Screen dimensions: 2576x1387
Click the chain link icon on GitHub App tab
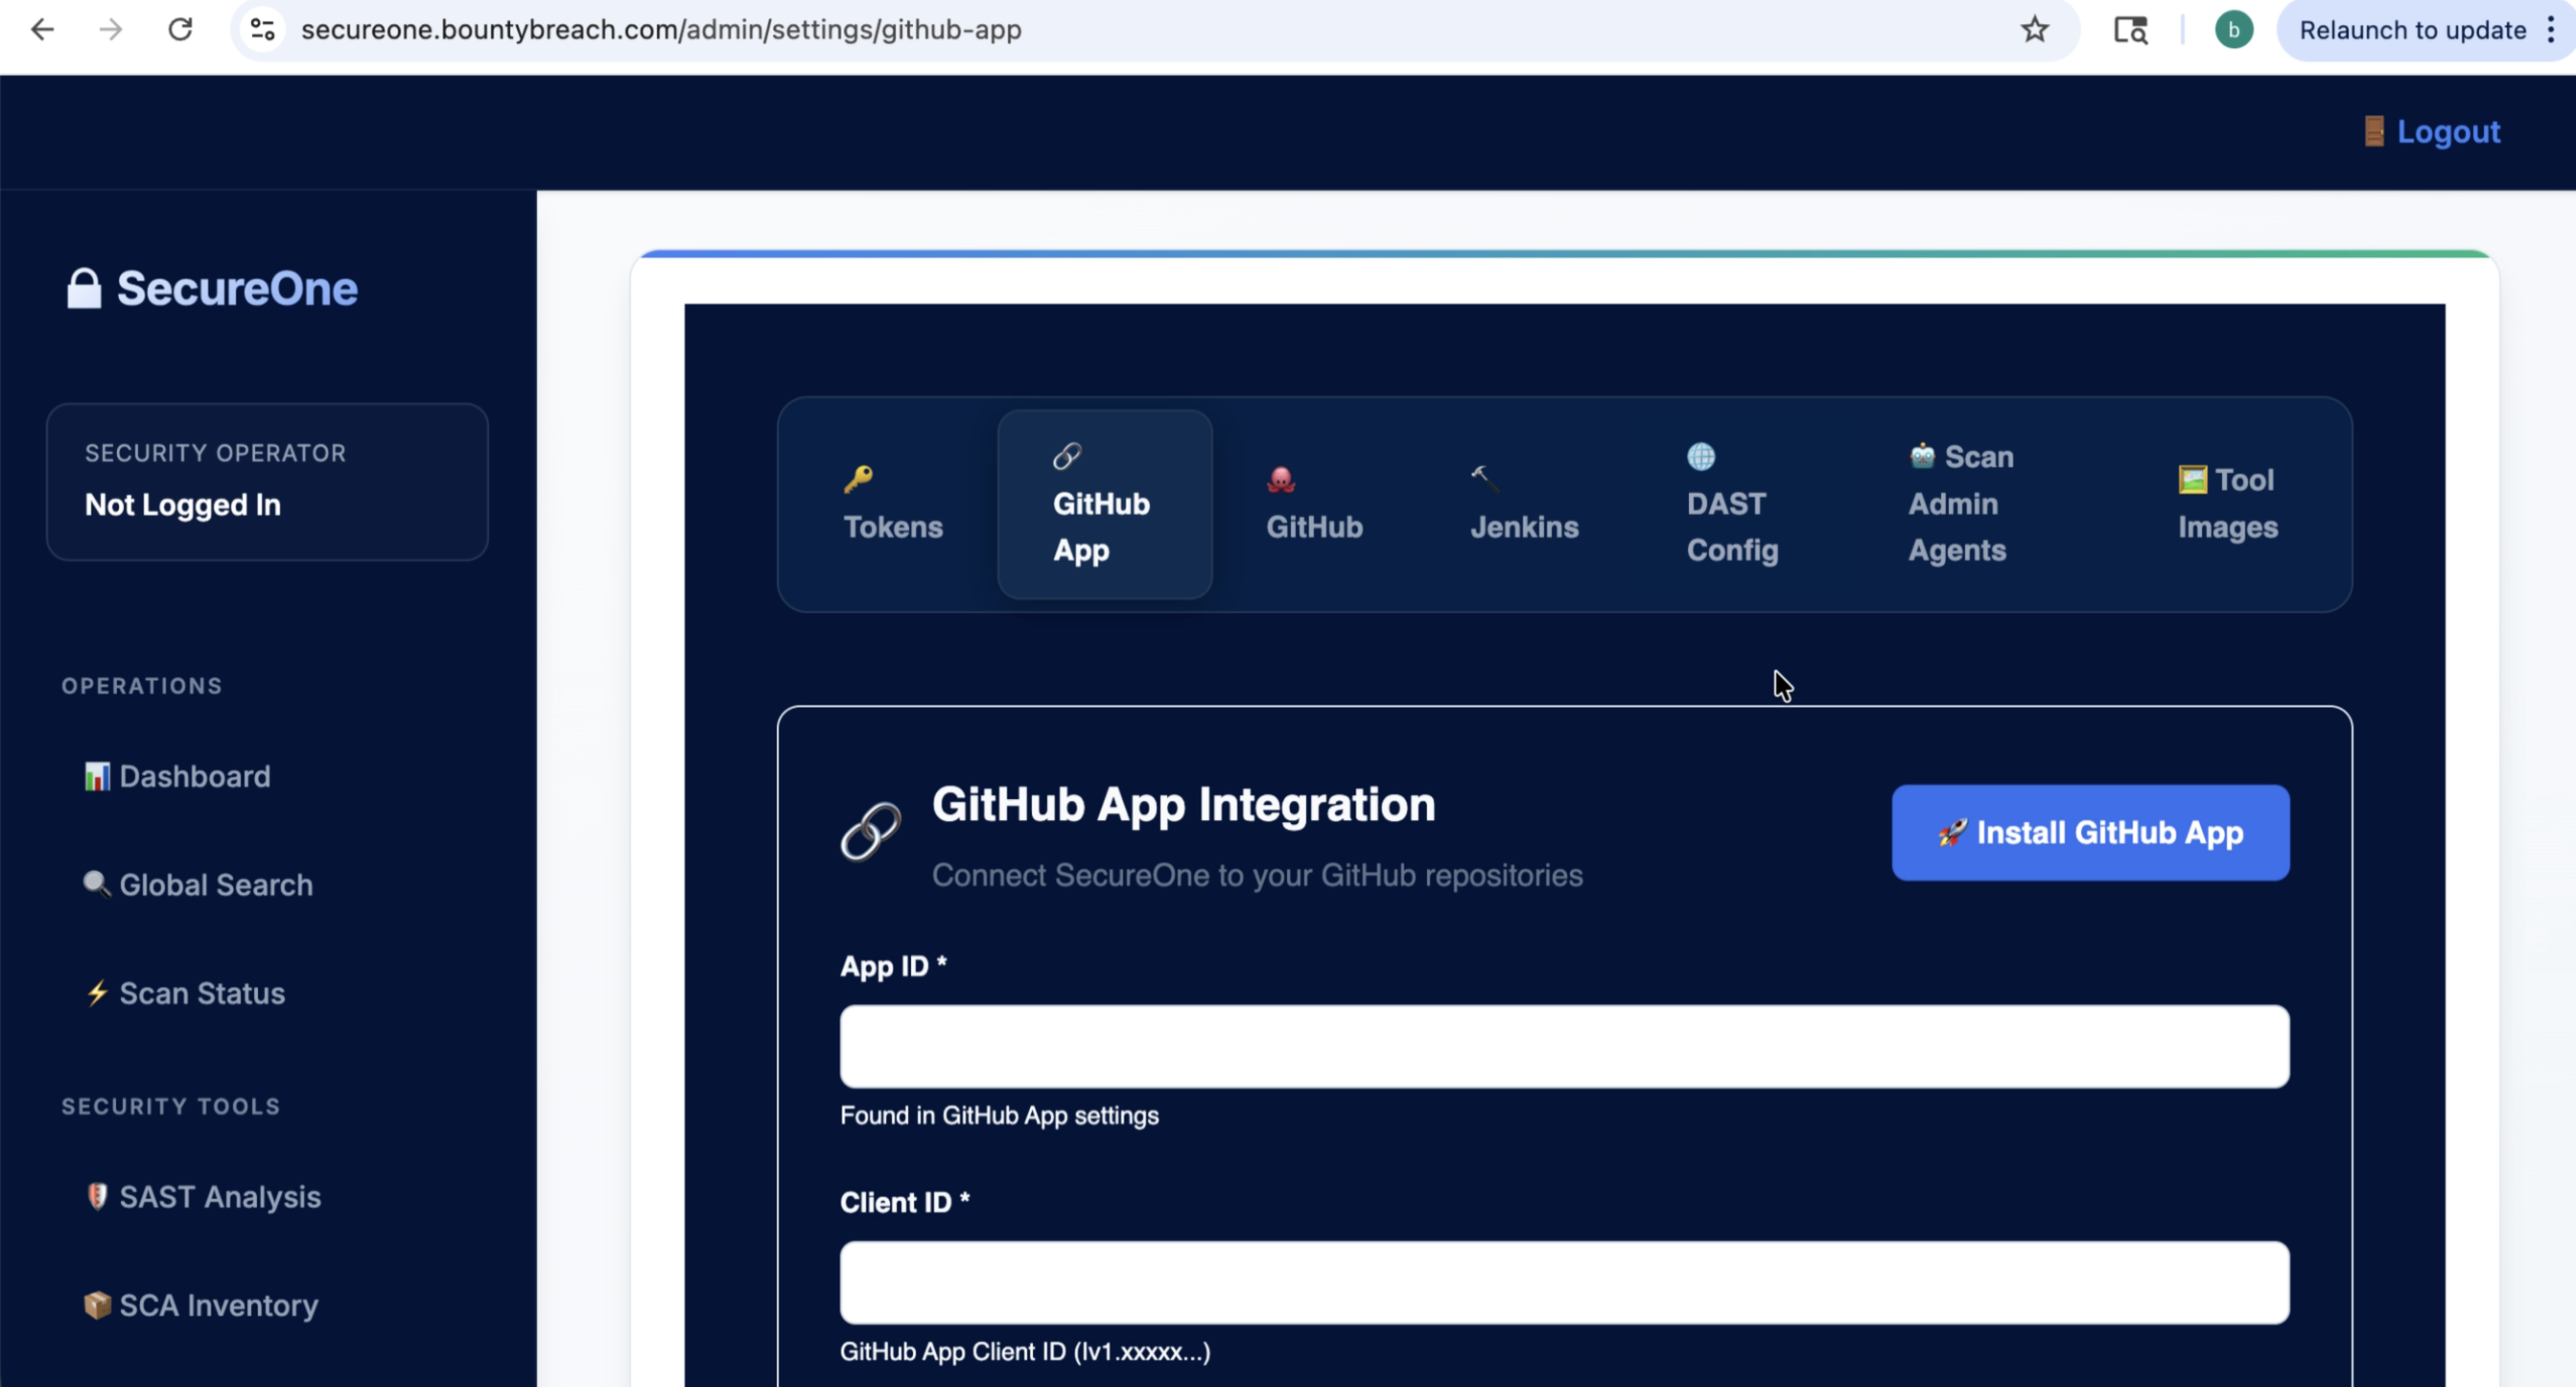(1067, 456)
